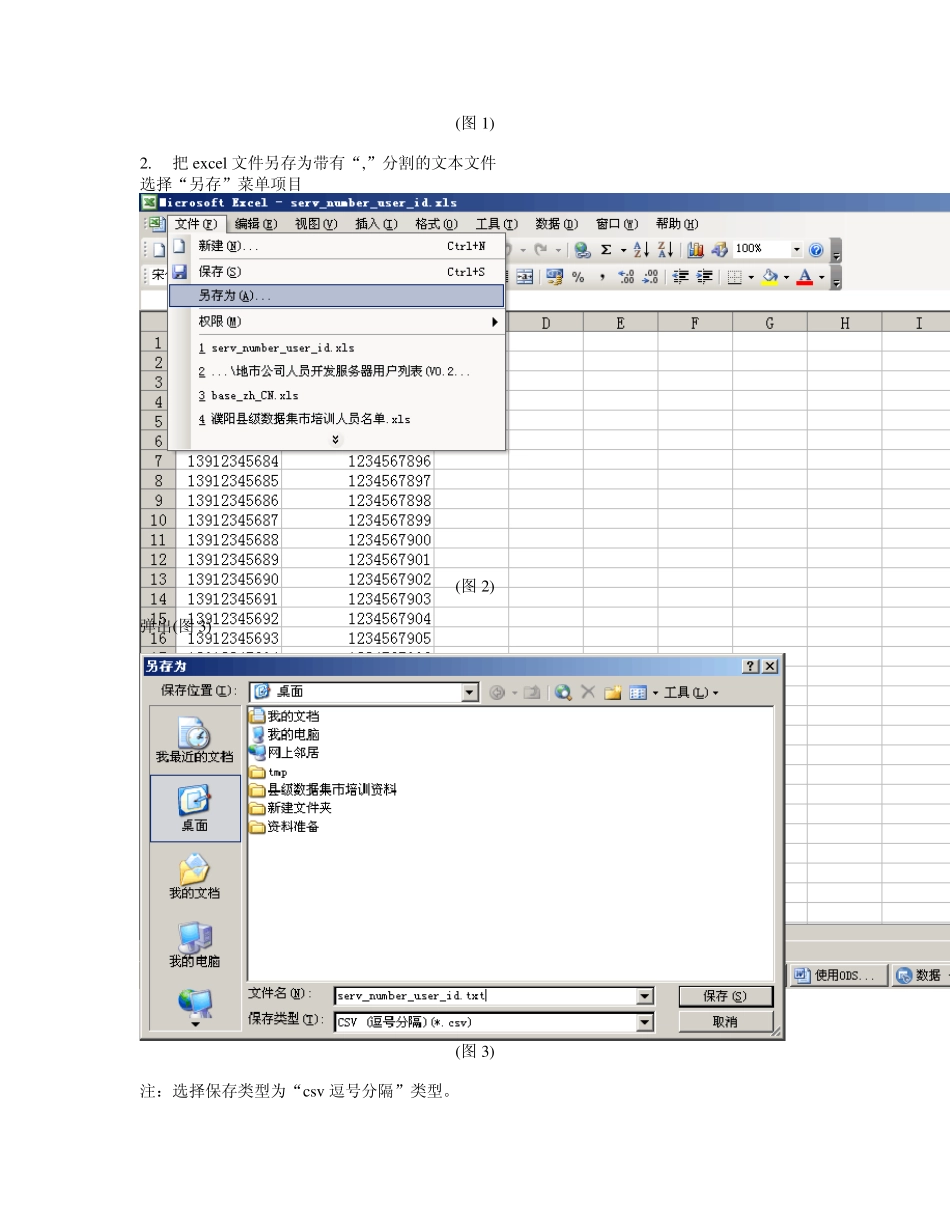Click the Excel Help question mark icon
The image size is (950, 1230).
pos(816,250)
